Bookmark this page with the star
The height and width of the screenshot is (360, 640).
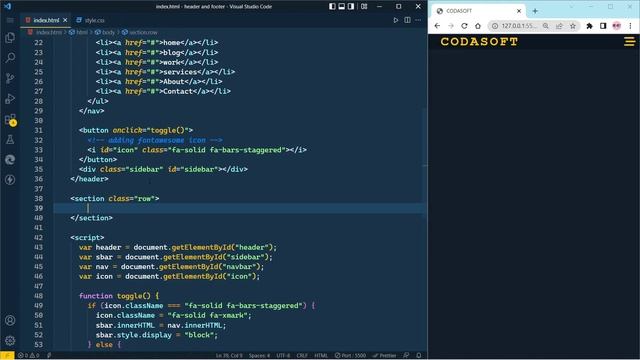(x=573, y=26)
